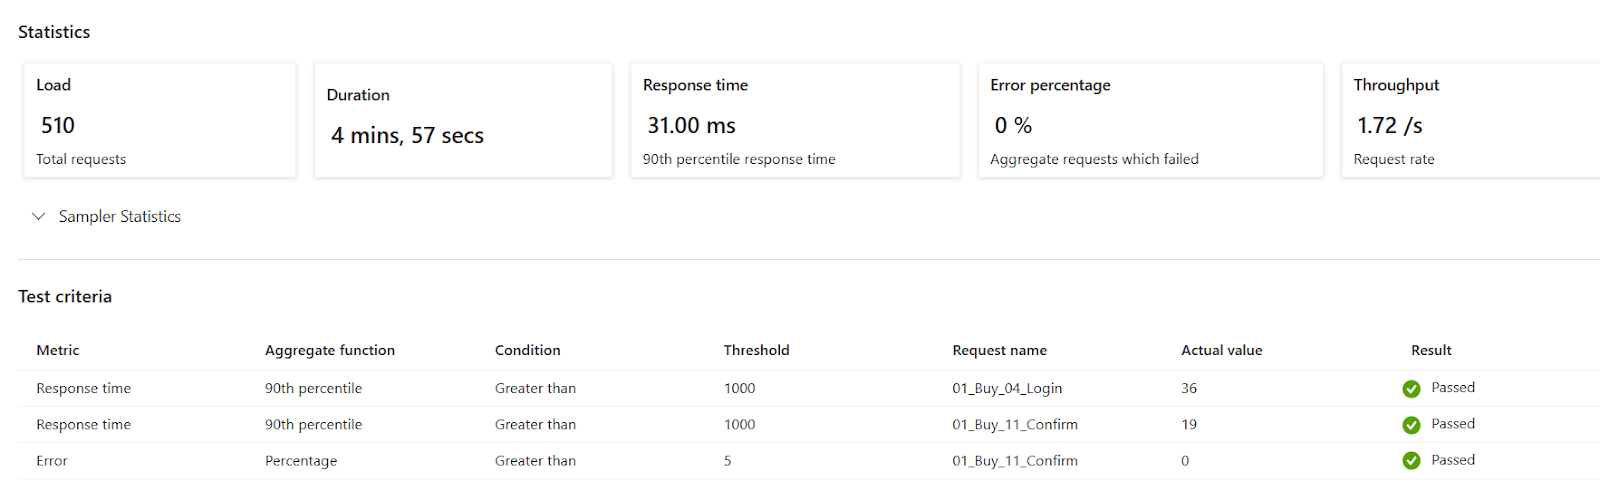Sort by Aggregate function column header
The image size is (1600, 481).
pos(330,350)
